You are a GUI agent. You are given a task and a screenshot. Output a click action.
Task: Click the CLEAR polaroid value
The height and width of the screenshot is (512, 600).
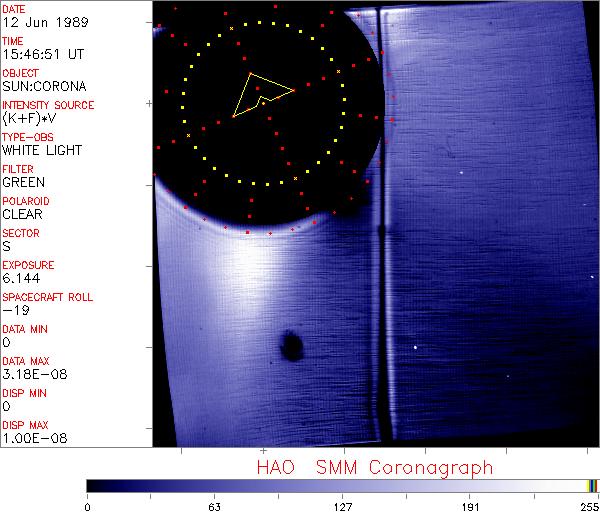click(22, 214)
